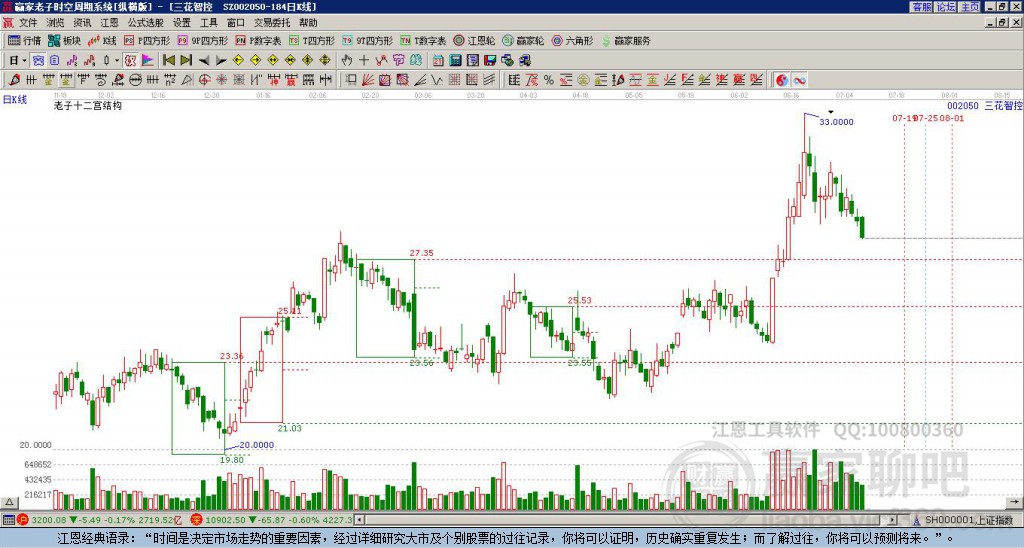The width and height of the screenshot is (1024, 548).
Task: Jump to the first bar icon
Action: point(168,61)
